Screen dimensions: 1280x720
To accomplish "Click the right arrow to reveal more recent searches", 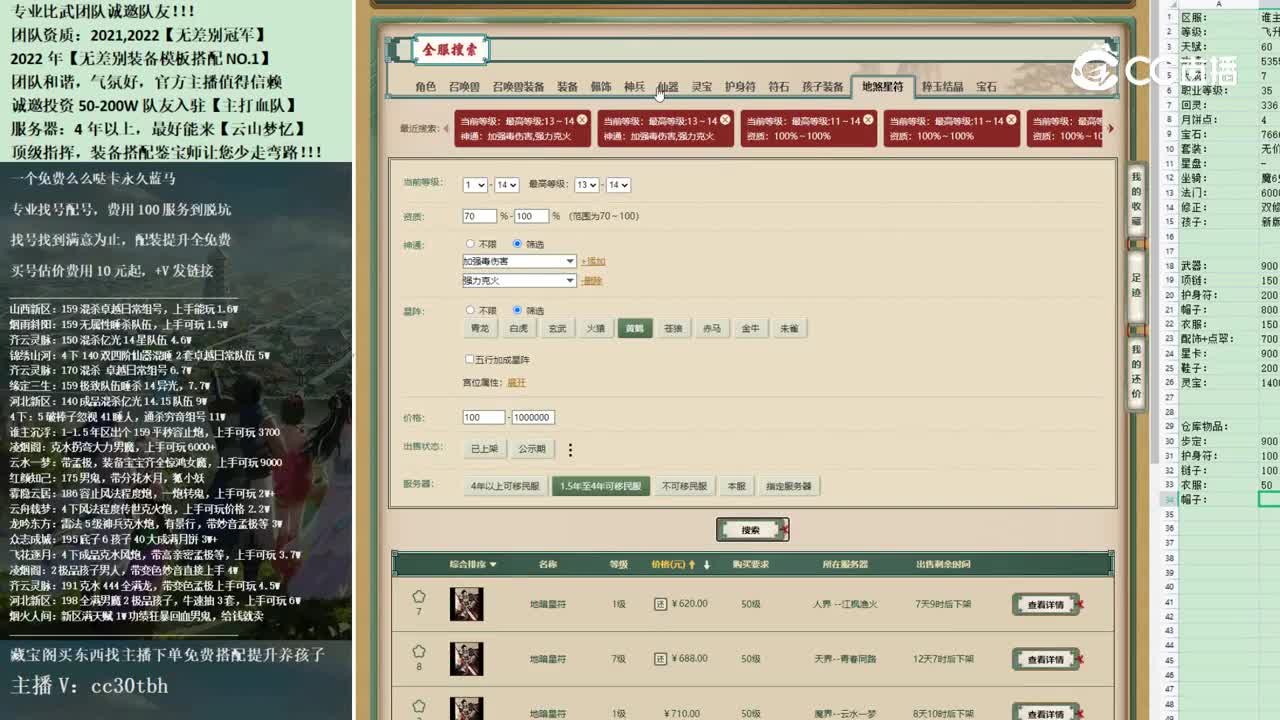I will click(1109, 126).
